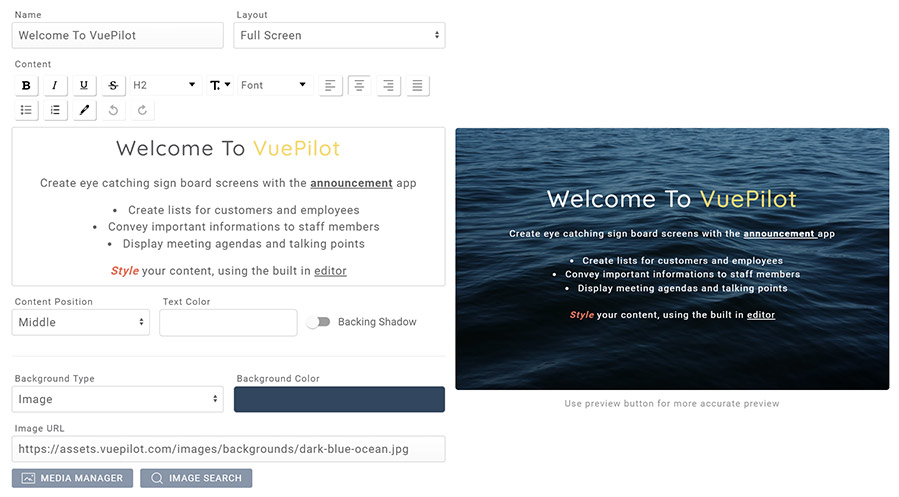Click the Image URL field

pyautogui.click(x=228, y=449)
